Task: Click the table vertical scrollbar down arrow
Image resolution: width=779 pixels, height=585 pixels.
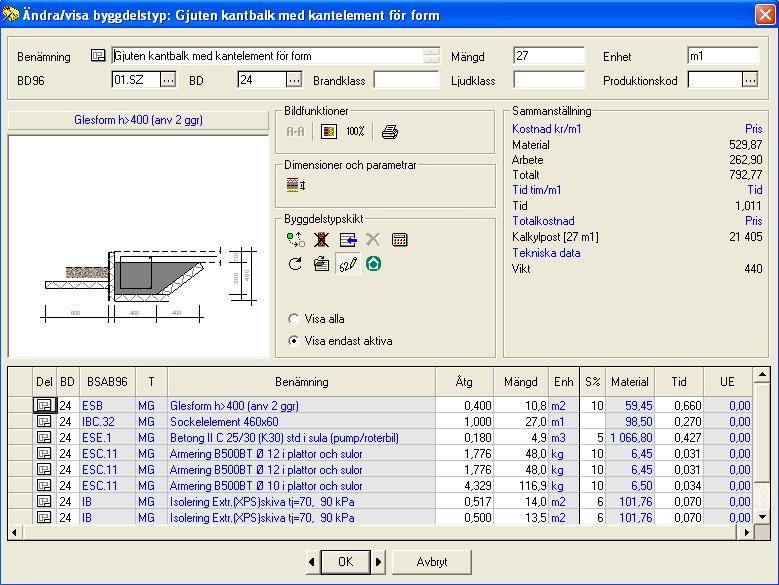Action: click(762, 516)
